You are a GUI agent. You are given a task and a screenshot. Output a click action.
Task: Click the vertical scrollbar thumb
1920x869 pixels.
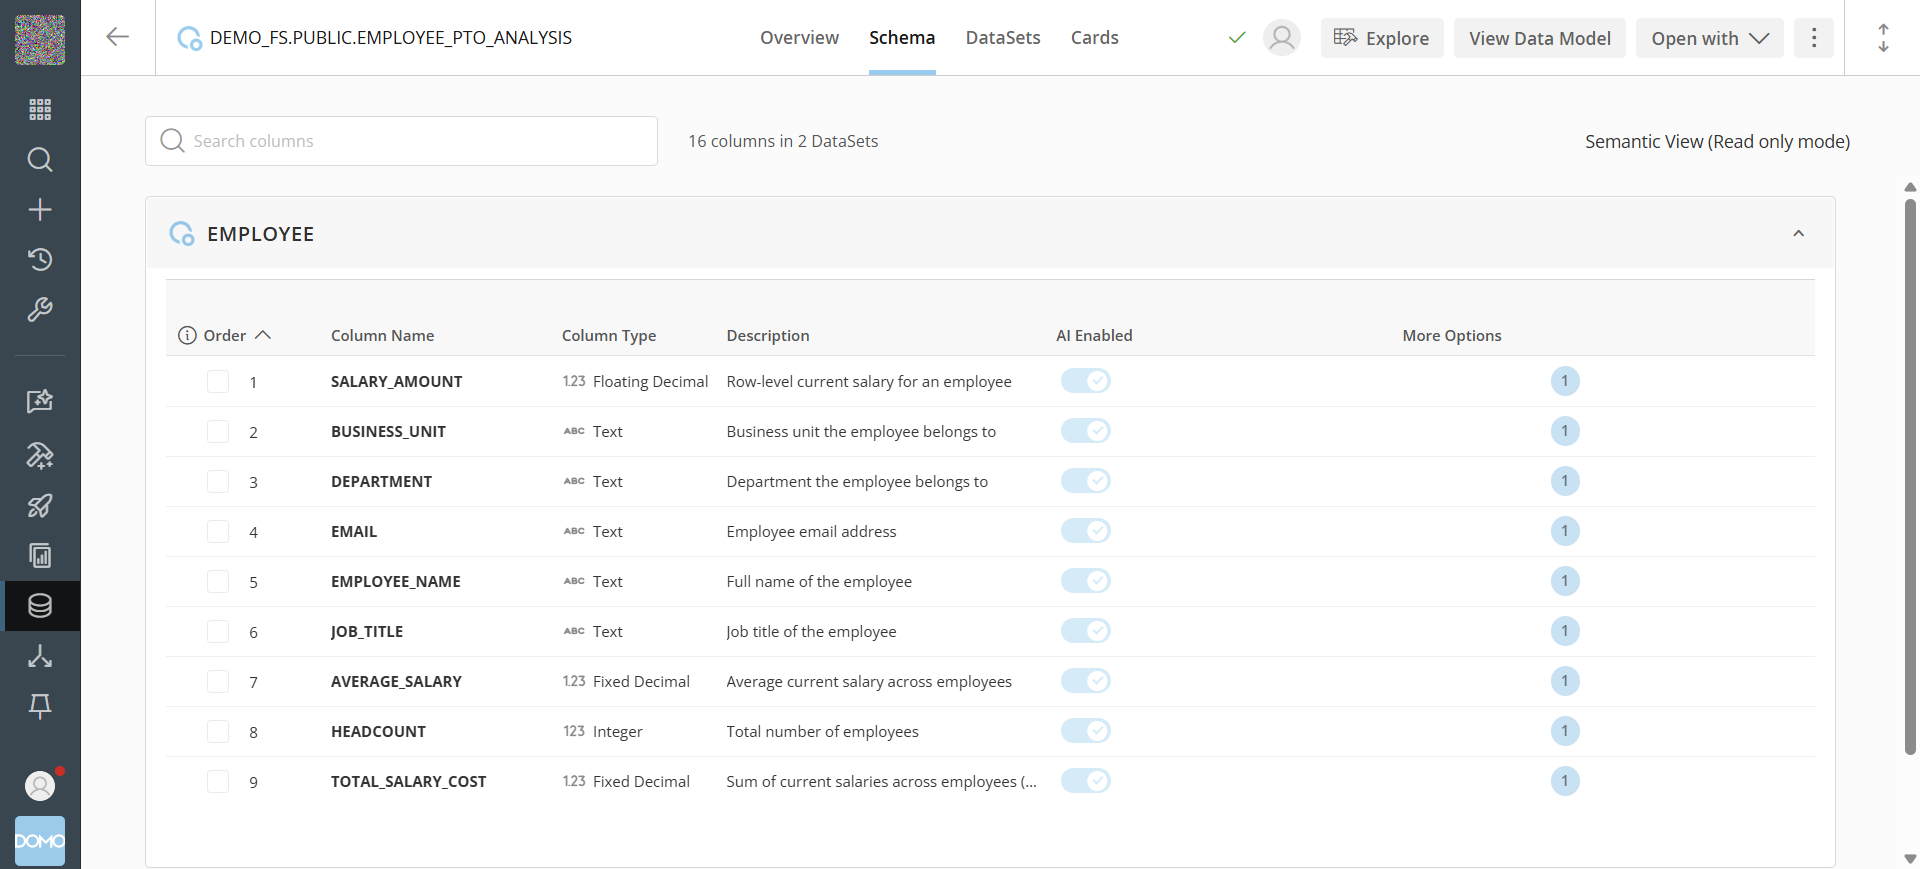click(1910, 476)
